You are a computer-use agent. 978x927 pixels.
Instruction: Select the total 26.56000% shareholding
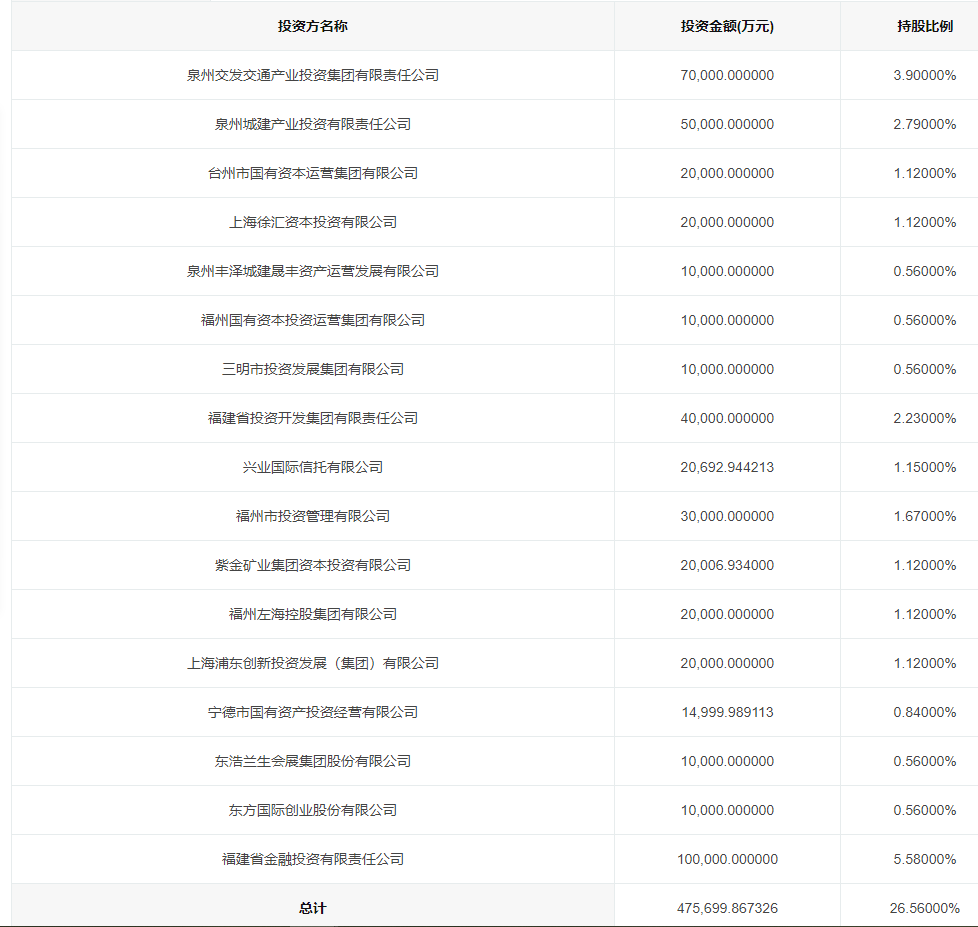(925, 908)
